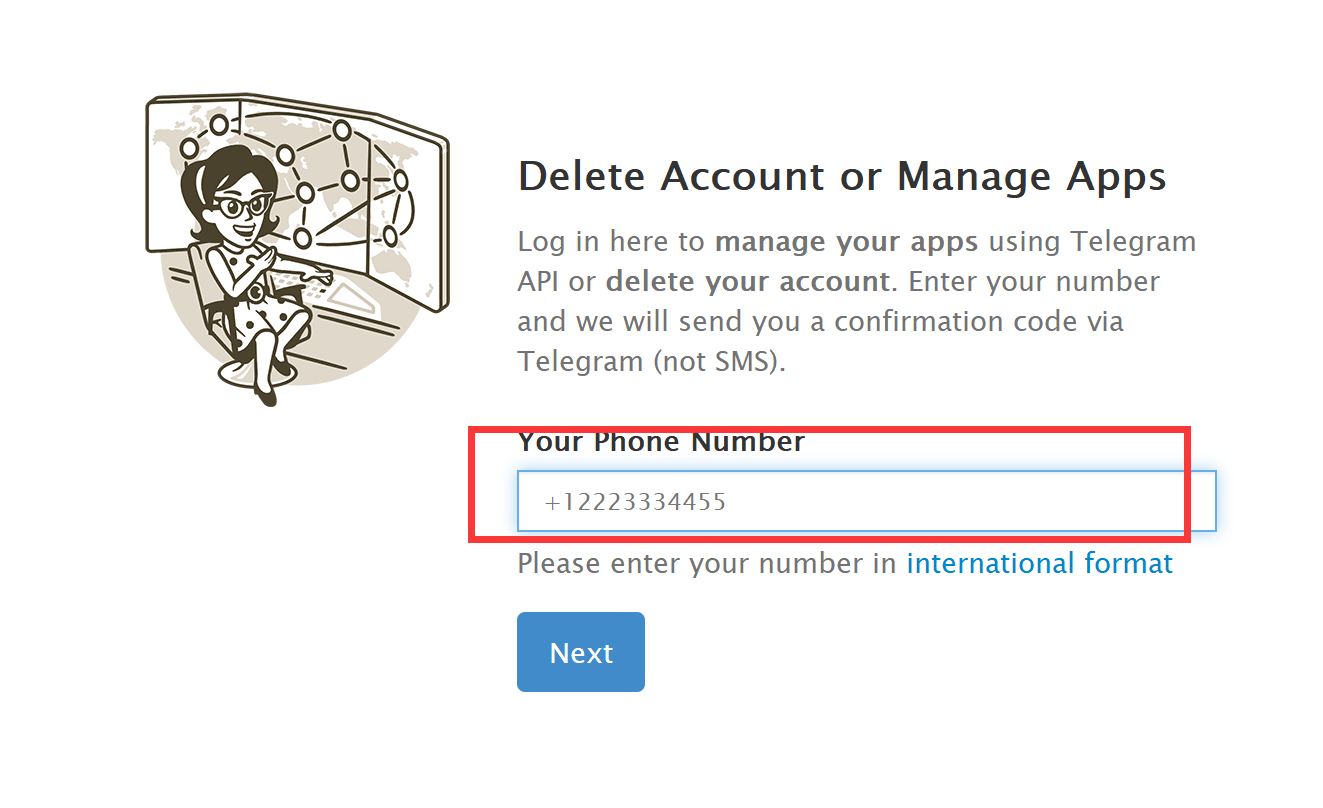Click the Delete Account or Manage Apps heading

tap(842, 177)
